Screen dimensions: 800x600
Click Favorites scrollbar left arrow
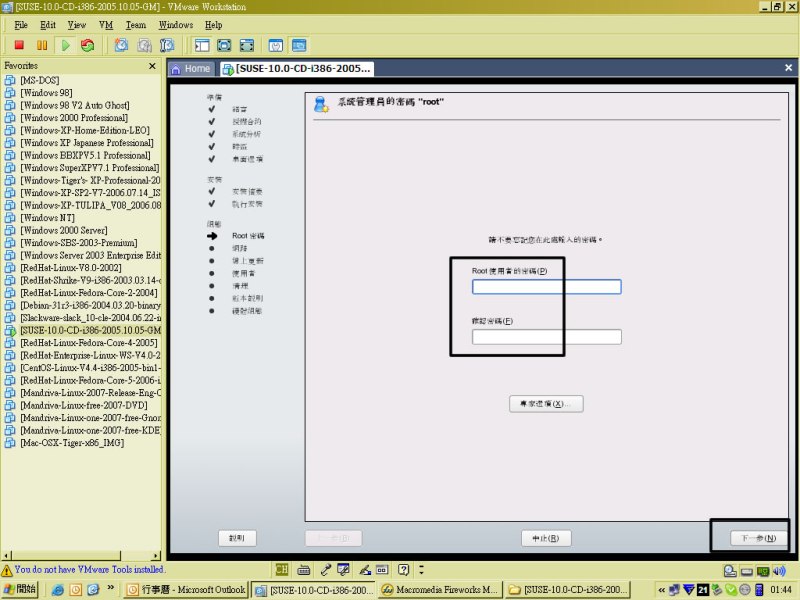tap(6, 555)
